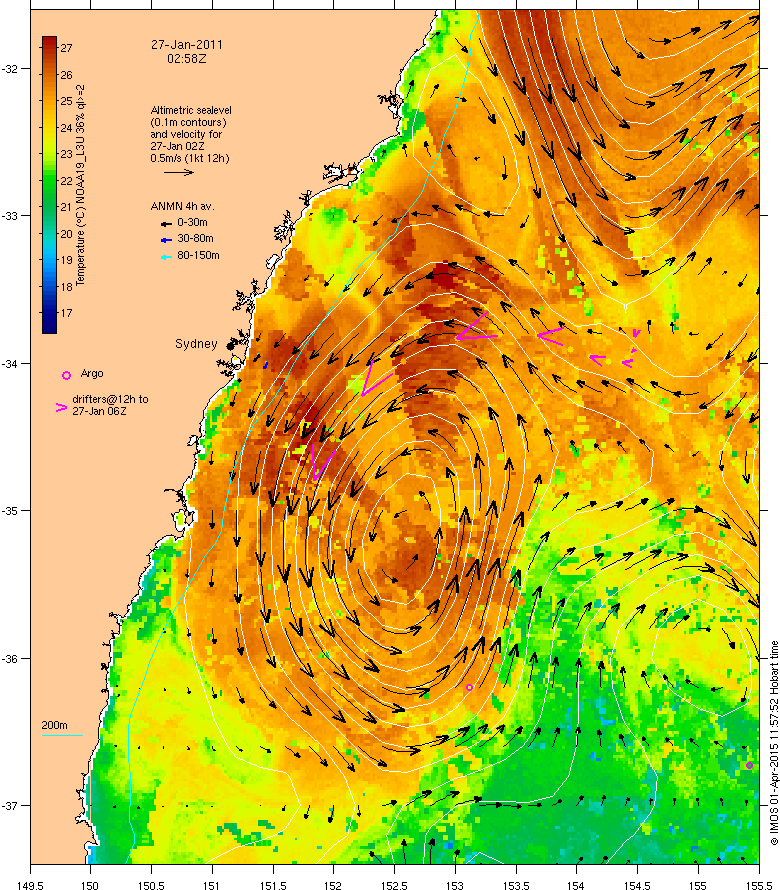Viewport: 780px width, 890px height.
Task: Click the magenta drifter chevron near 153.8E 33.8S
Action: [550, 336]
